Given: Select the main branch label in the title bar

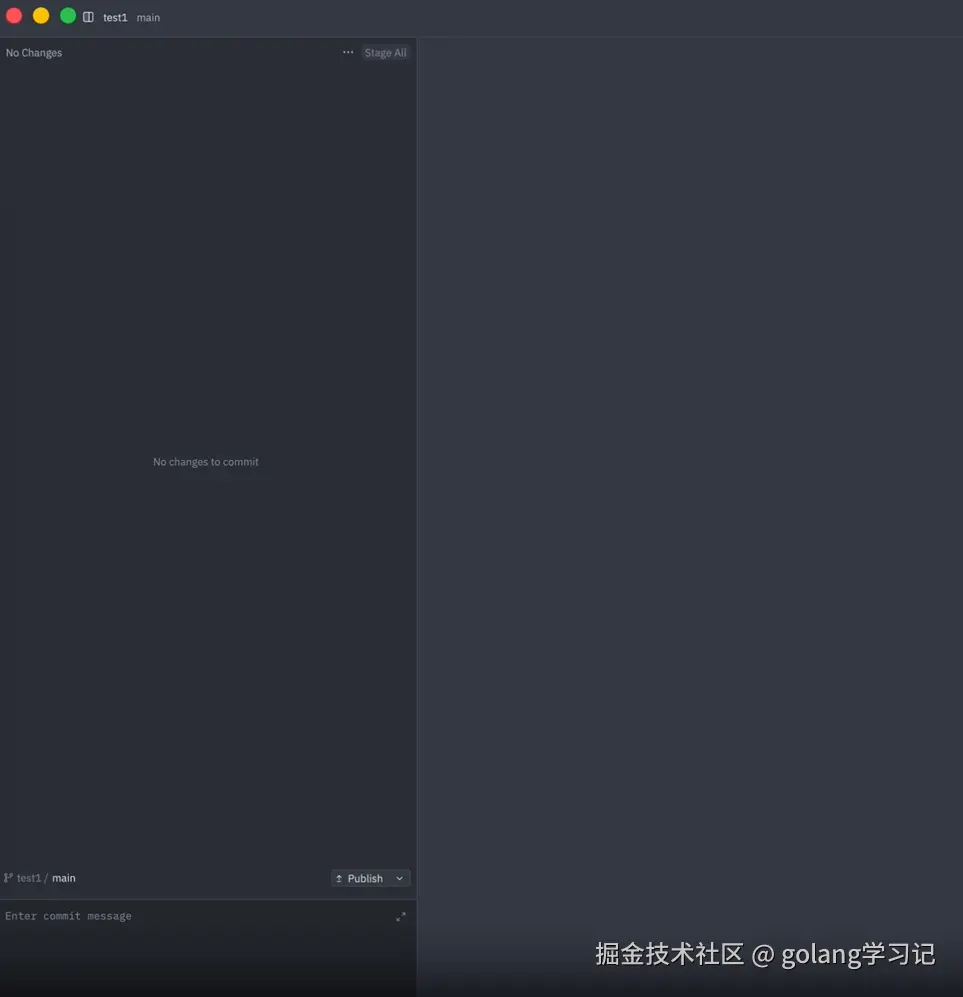Looking at the screenshot, I should pos(148,17).
